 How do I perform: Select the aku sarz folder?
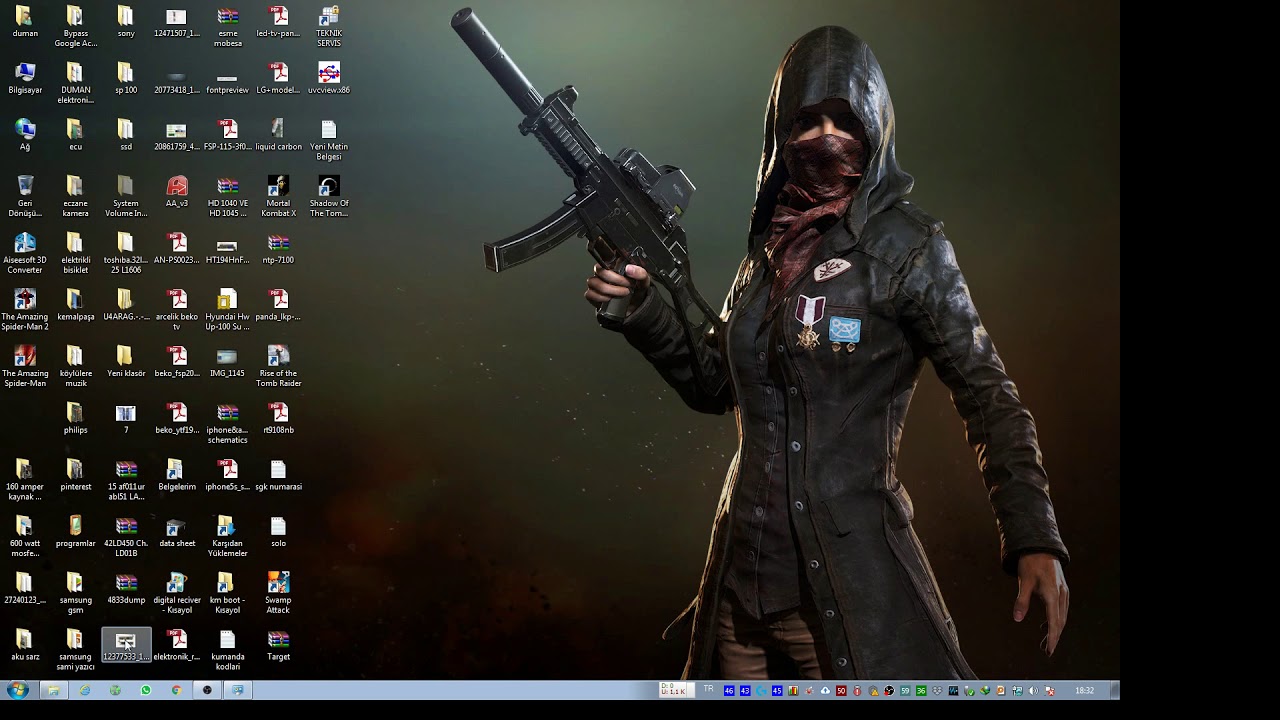point(25,645)
